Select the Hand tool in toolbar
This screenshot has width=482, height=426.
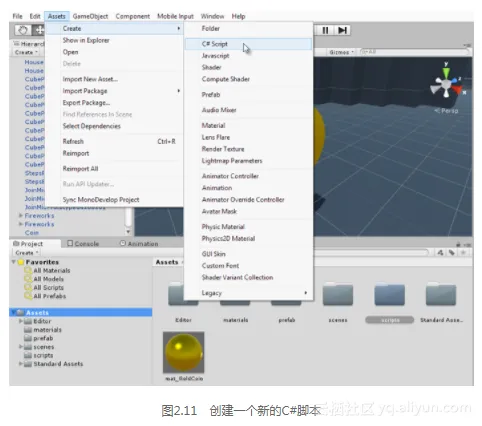click(x=23, y=30)
